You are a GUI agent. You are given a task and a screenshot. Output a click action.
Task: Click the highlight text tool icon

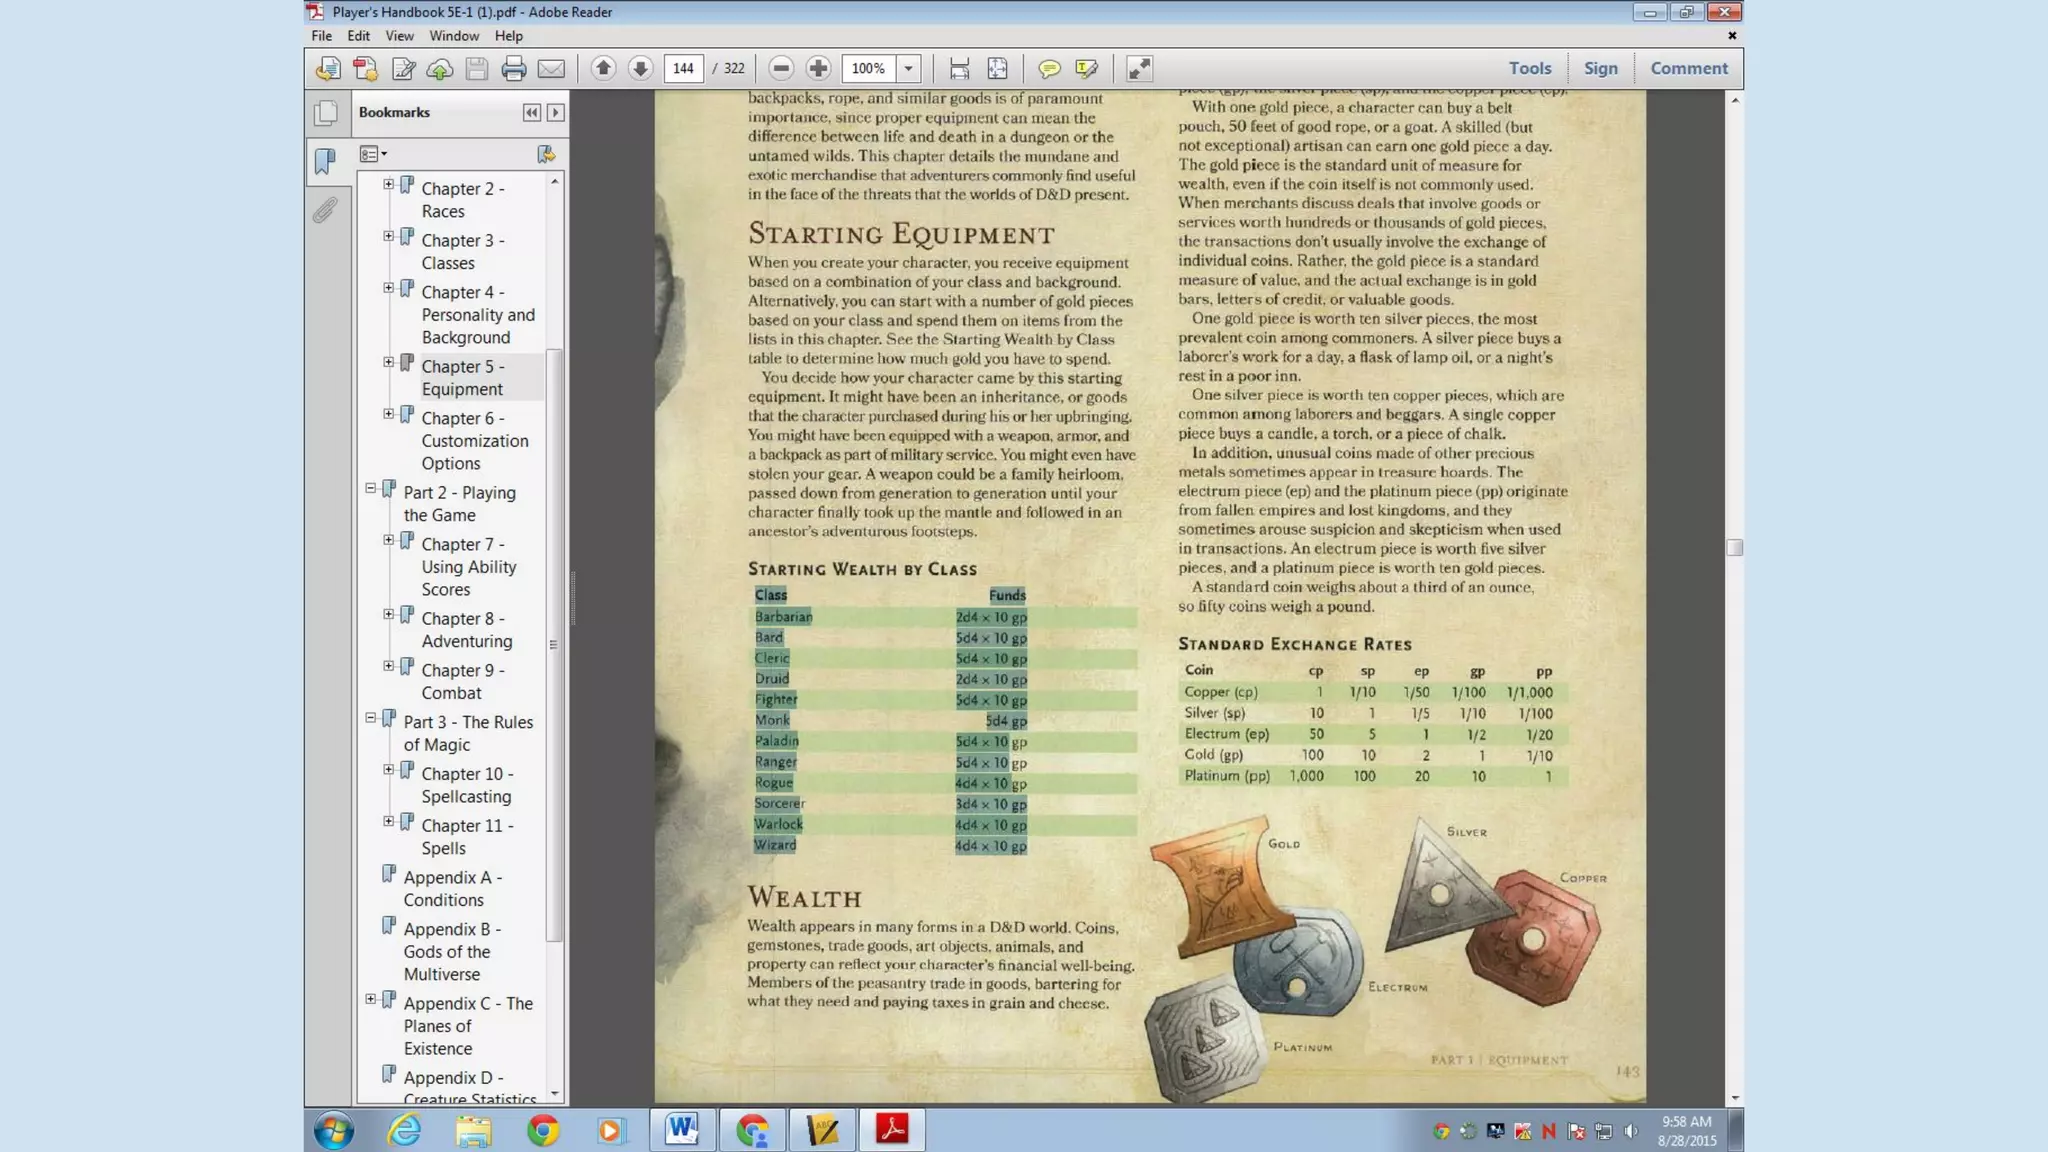click(x=1087, y=68)
